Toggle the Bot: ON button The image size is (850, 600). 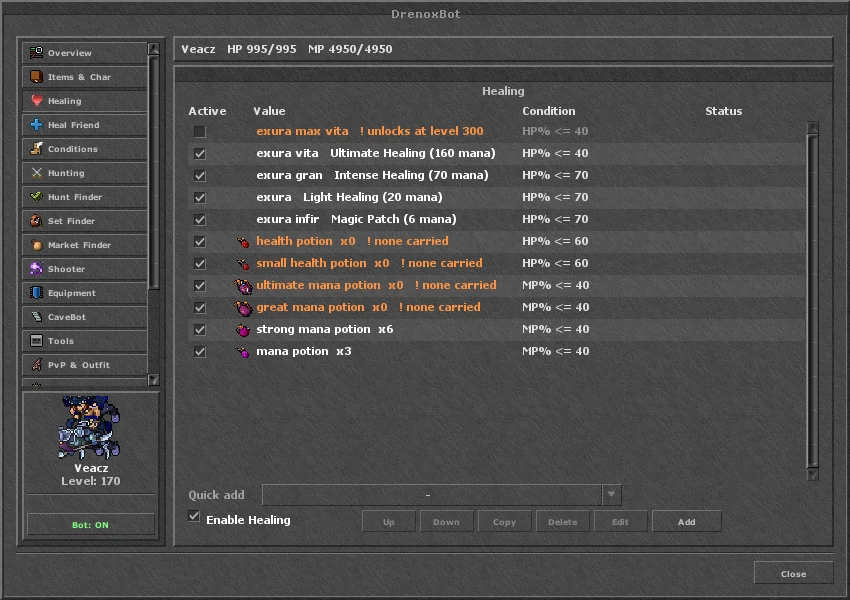pos(91,525)
